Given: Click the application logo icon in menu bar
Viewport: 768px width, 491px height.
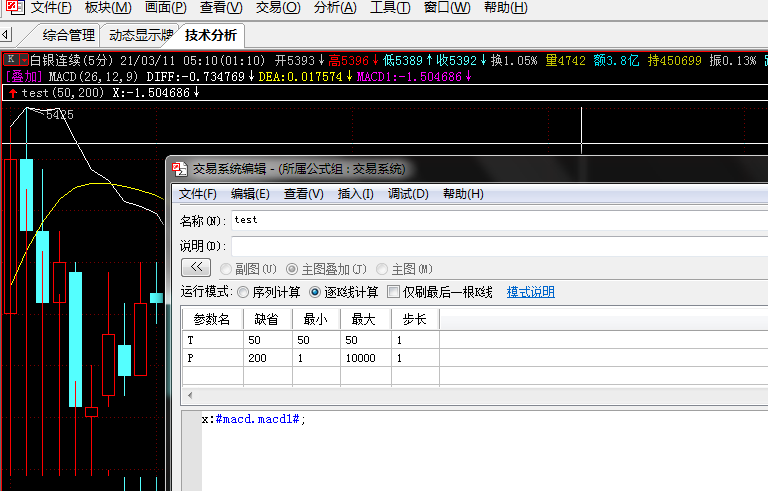Looking at the screenshot, I should click(x=15, y=7).
